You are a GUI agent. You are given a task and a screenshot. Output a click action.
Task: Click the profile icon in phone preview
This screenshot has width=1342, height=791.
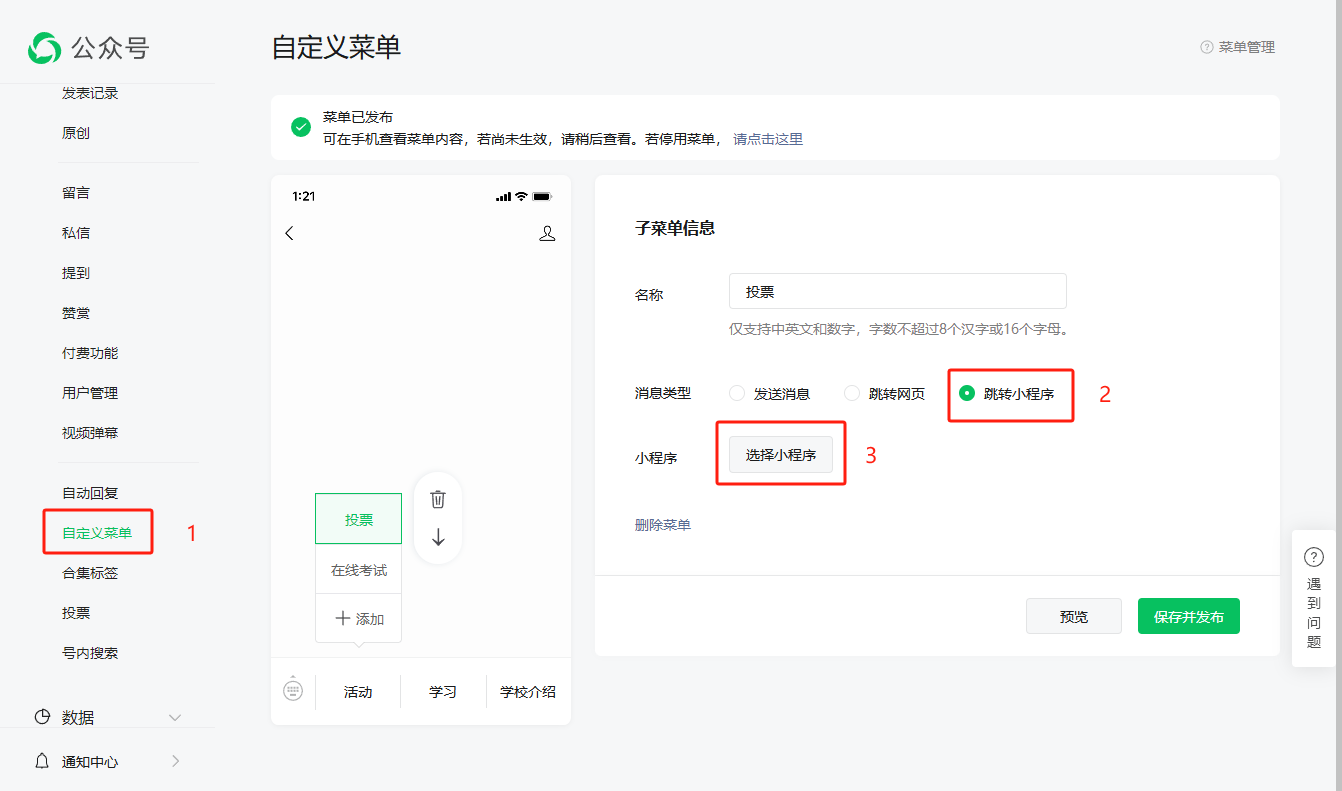coord(547,233)
